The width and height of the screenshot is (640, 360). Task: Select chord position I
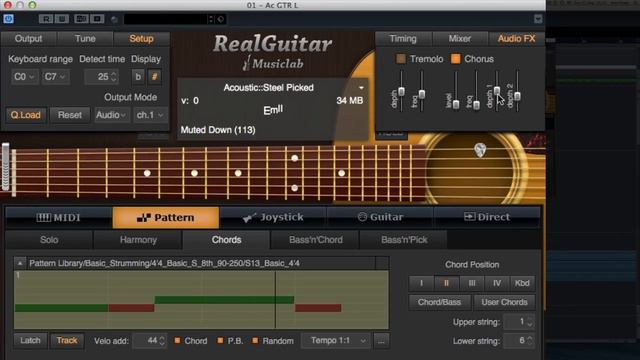click(x=421, y=283)
